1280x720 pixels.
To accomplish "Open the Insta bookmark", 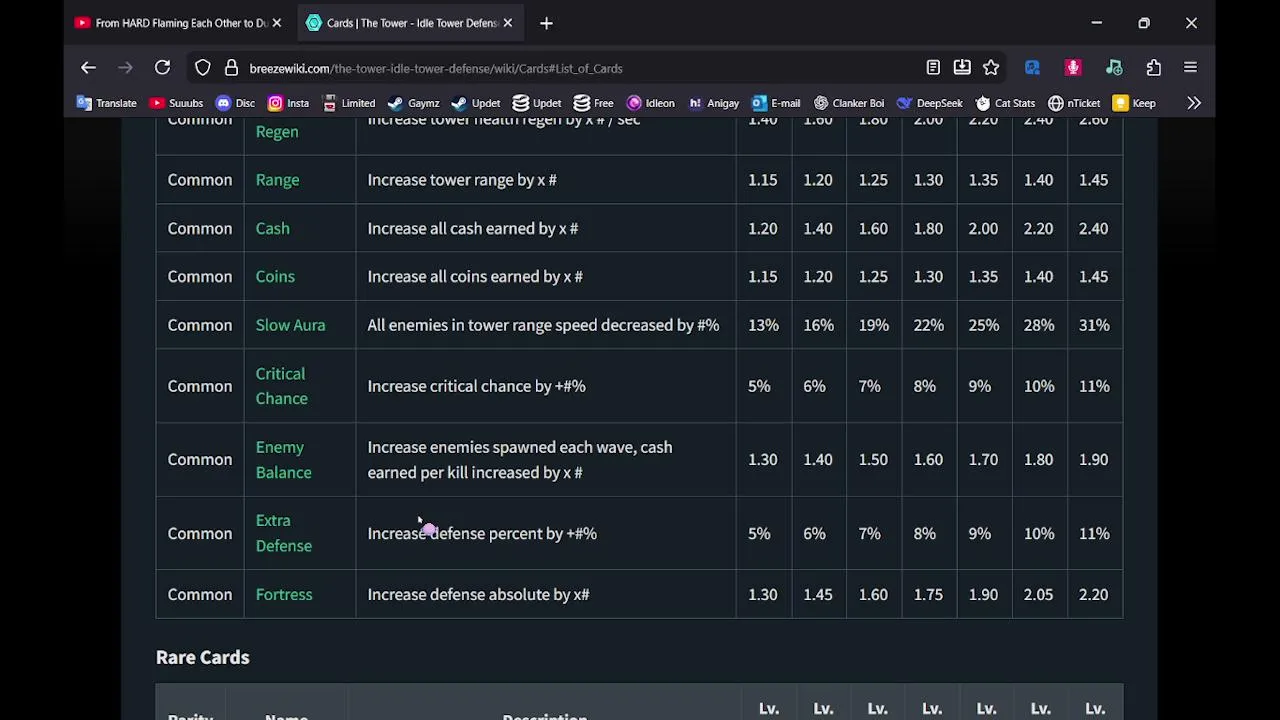I will (288, 103).
